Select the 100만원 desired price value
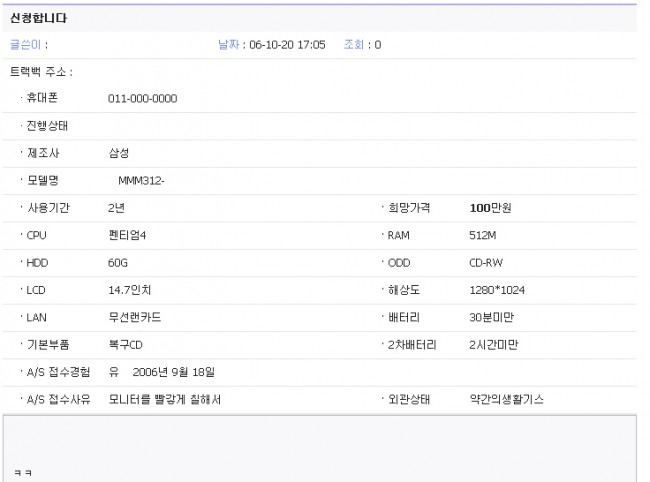Screen dimensions: 650x482 coord(490,208)
